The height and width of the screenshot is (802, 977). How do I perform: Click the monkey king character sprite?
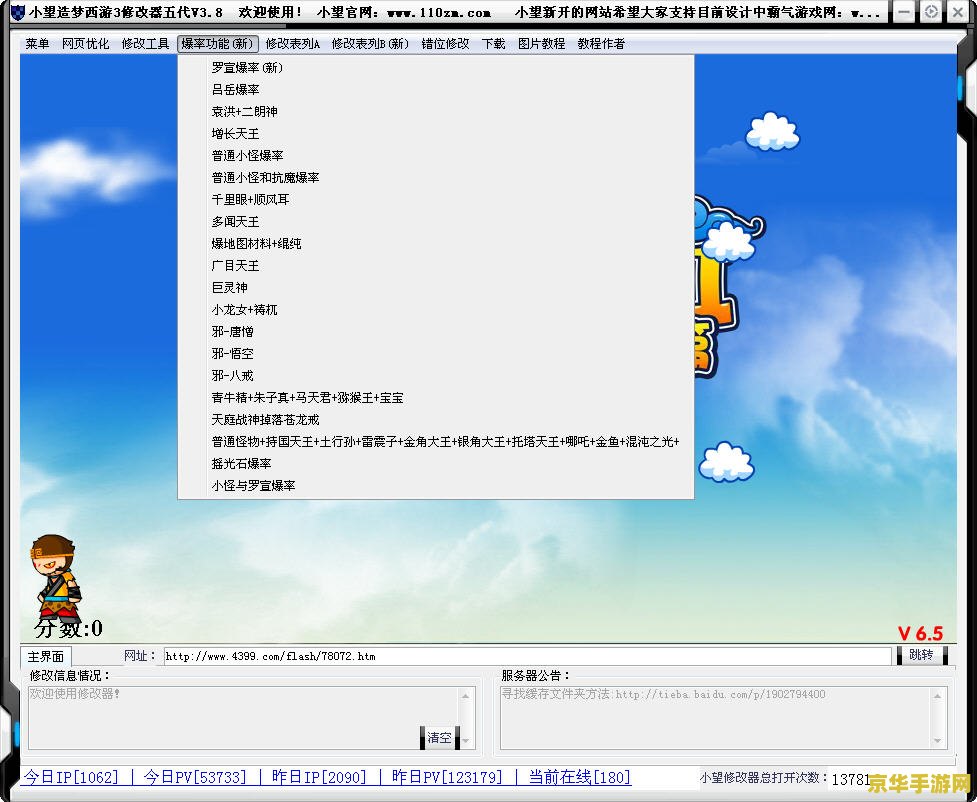[55, 578]
